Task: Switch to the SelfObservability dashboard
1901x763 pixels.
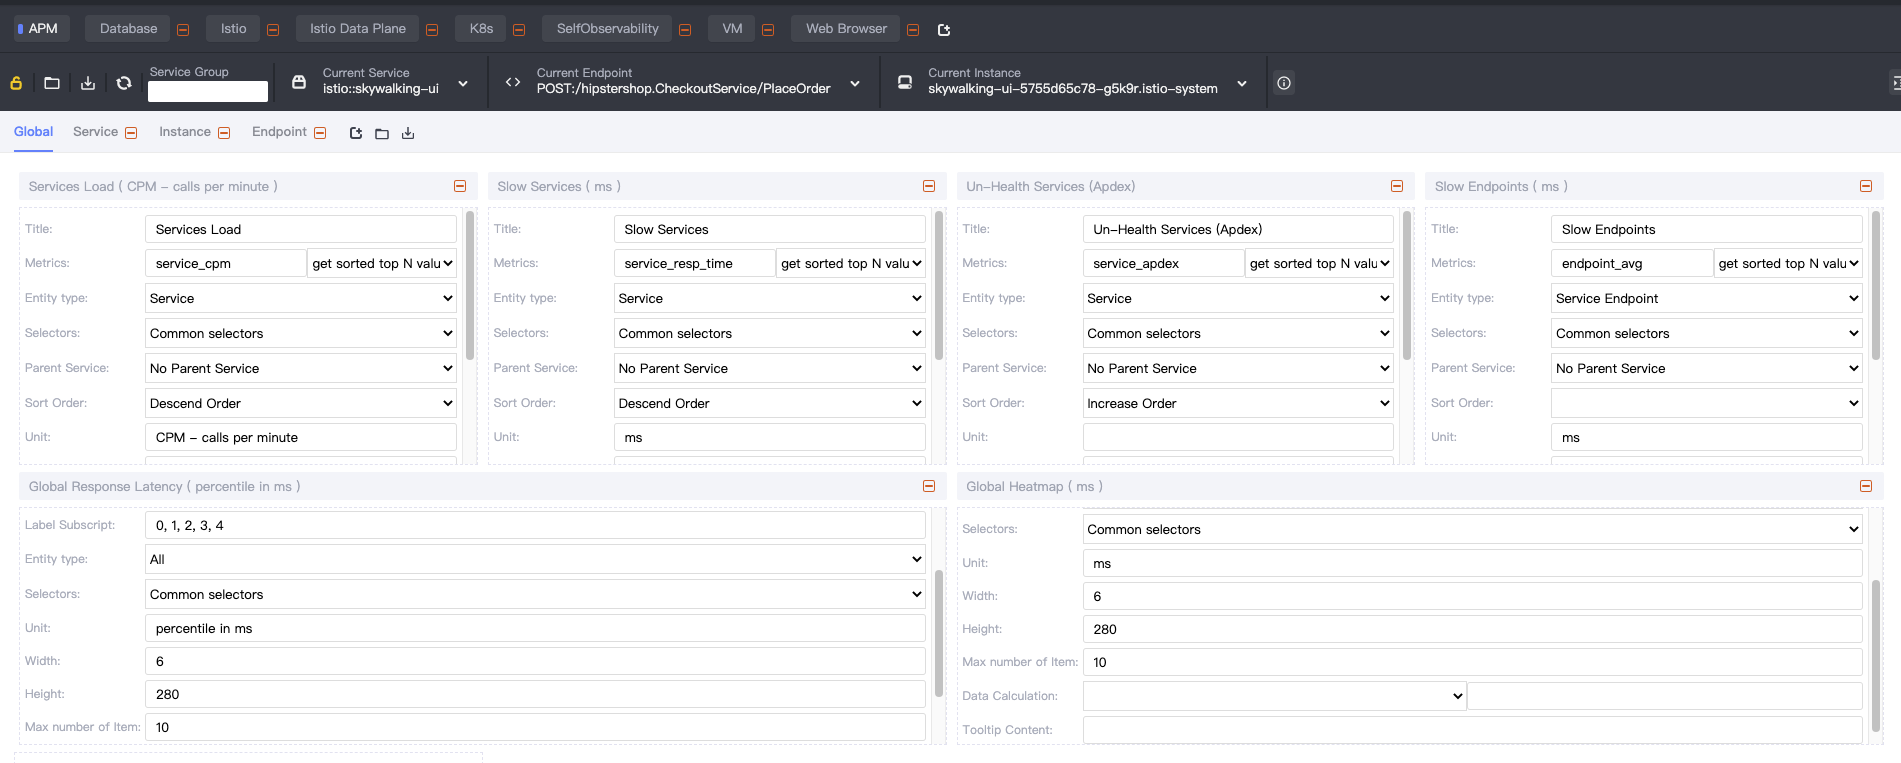Action: (x=607, y=29)
